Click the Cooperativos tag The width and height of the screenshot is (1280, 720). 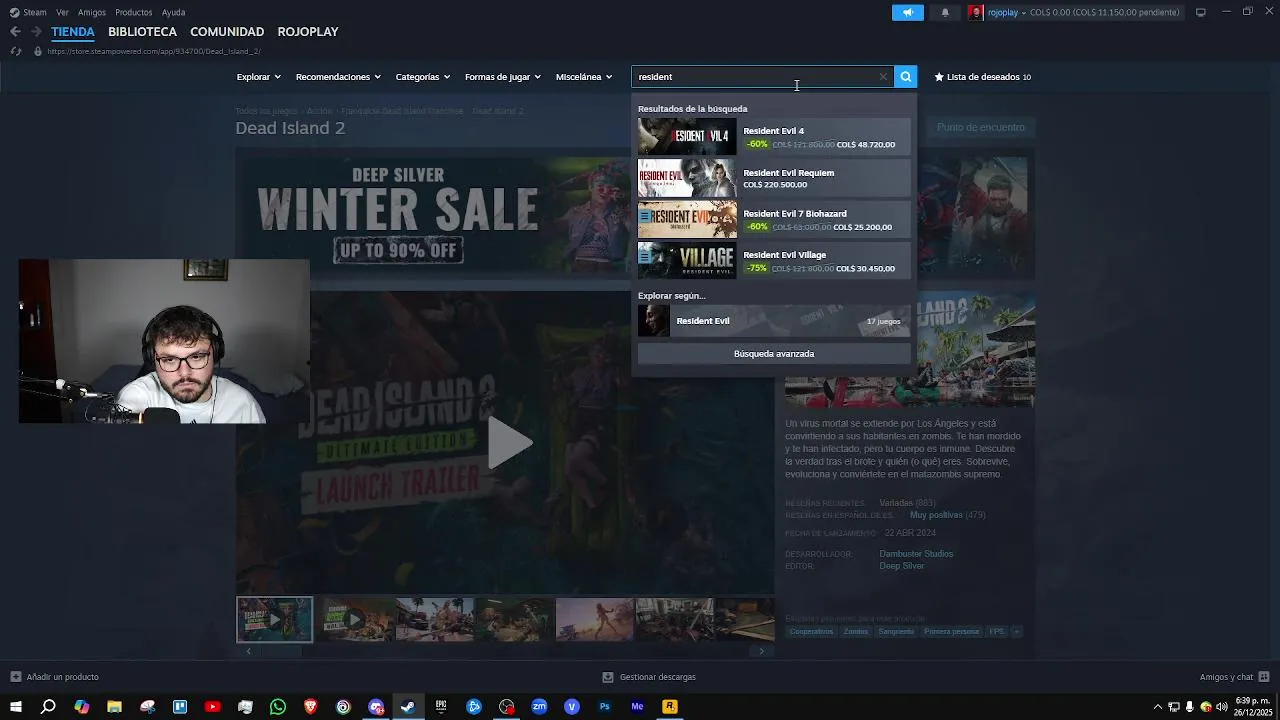(x=811, y=632)
